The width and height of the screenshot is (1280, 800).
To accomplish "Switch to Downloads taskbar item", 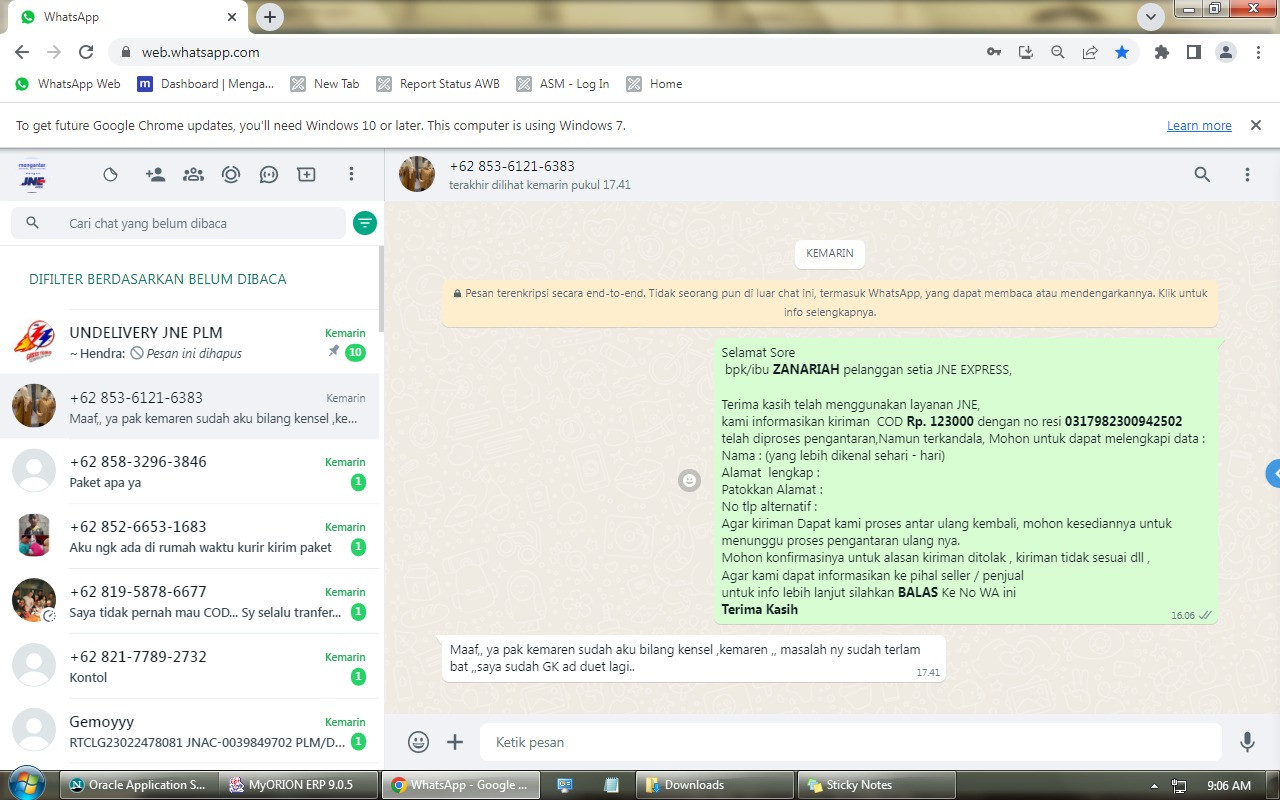I will pos(716,785).
